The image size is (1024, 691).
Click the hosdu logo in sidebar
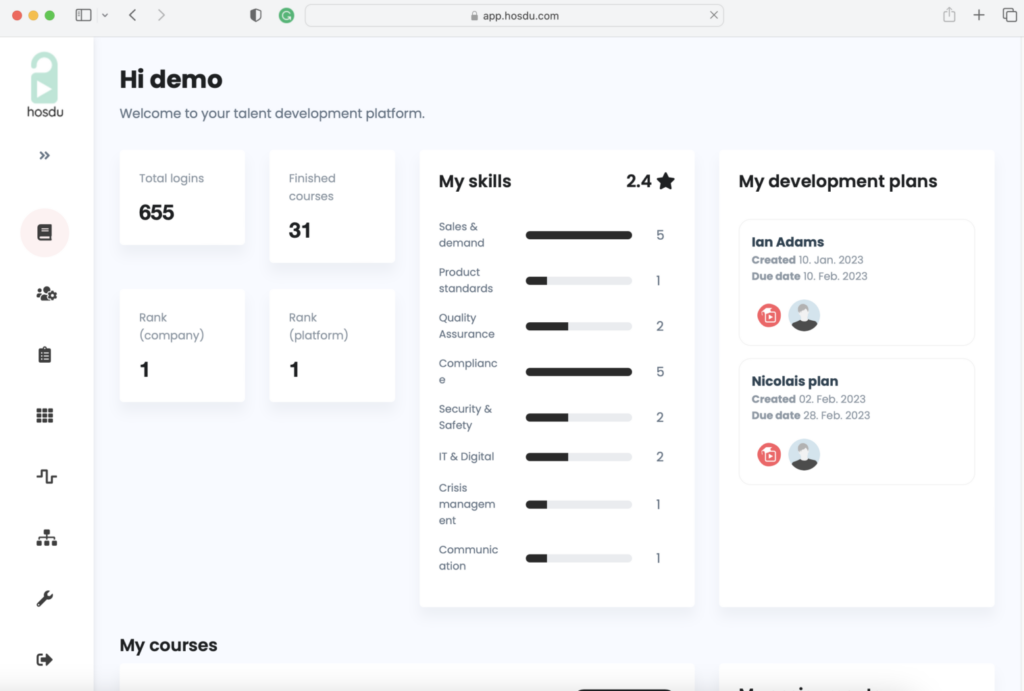44,85
